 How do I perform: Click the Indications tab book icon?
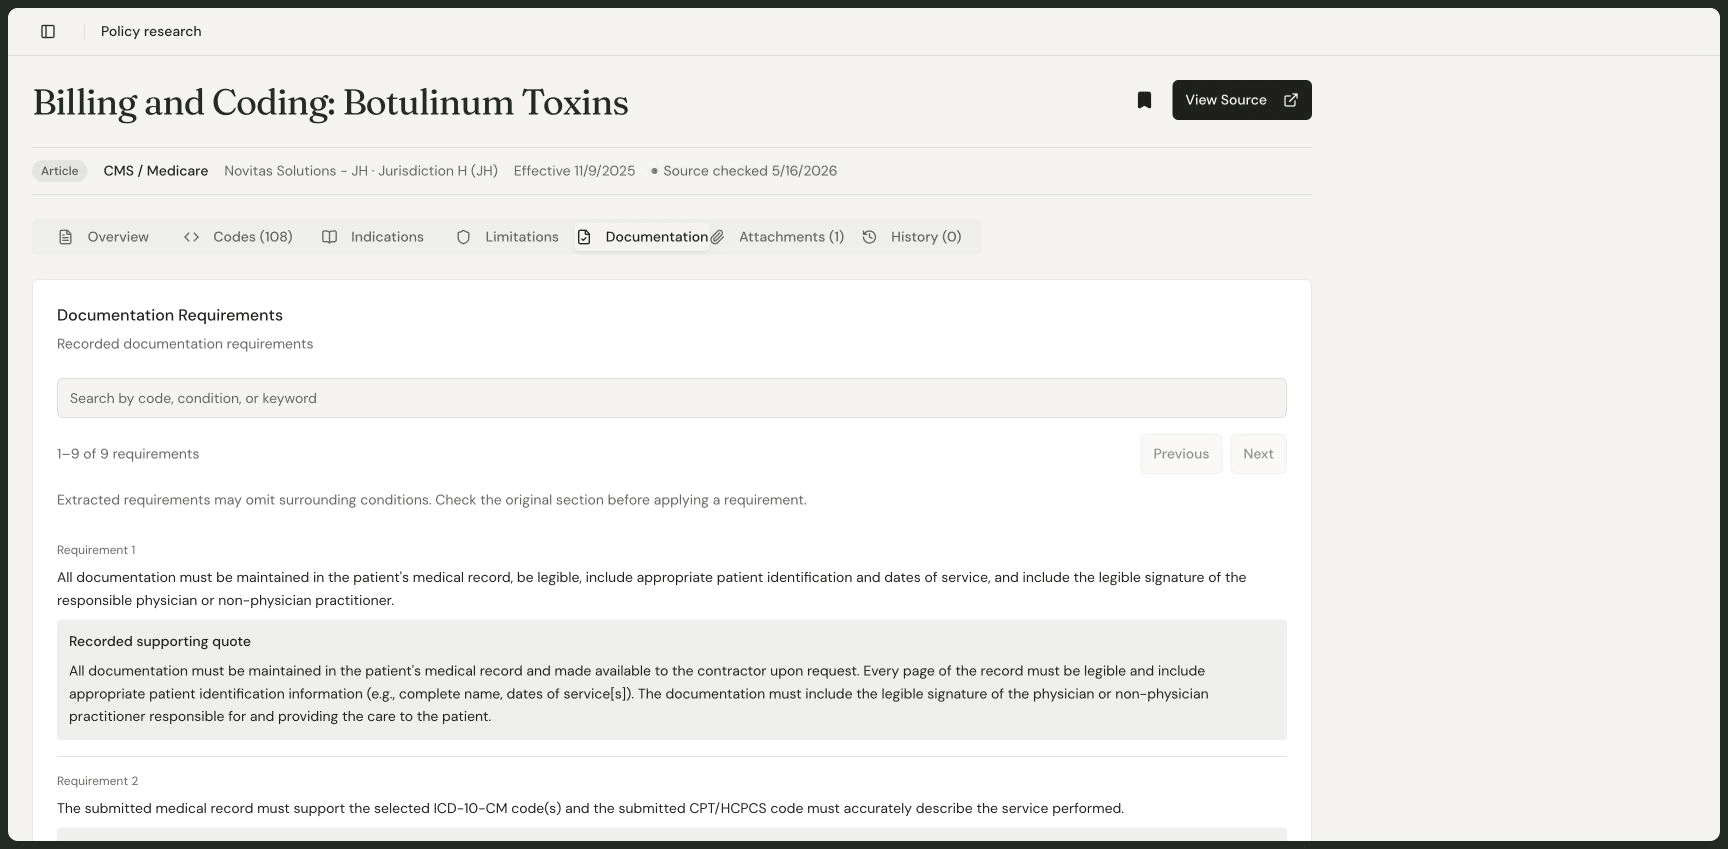[329, 237]
